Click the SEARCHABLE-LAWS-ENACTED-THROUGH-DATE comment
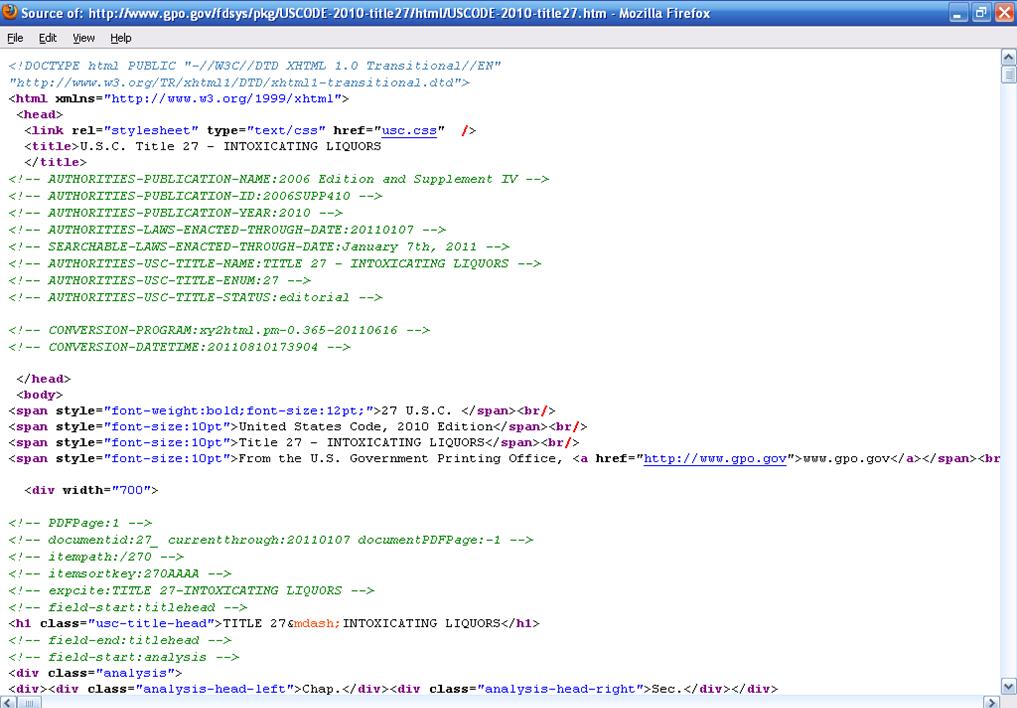Image resolution: width=1017 pixels, height=708 pixels. point(259,246)
